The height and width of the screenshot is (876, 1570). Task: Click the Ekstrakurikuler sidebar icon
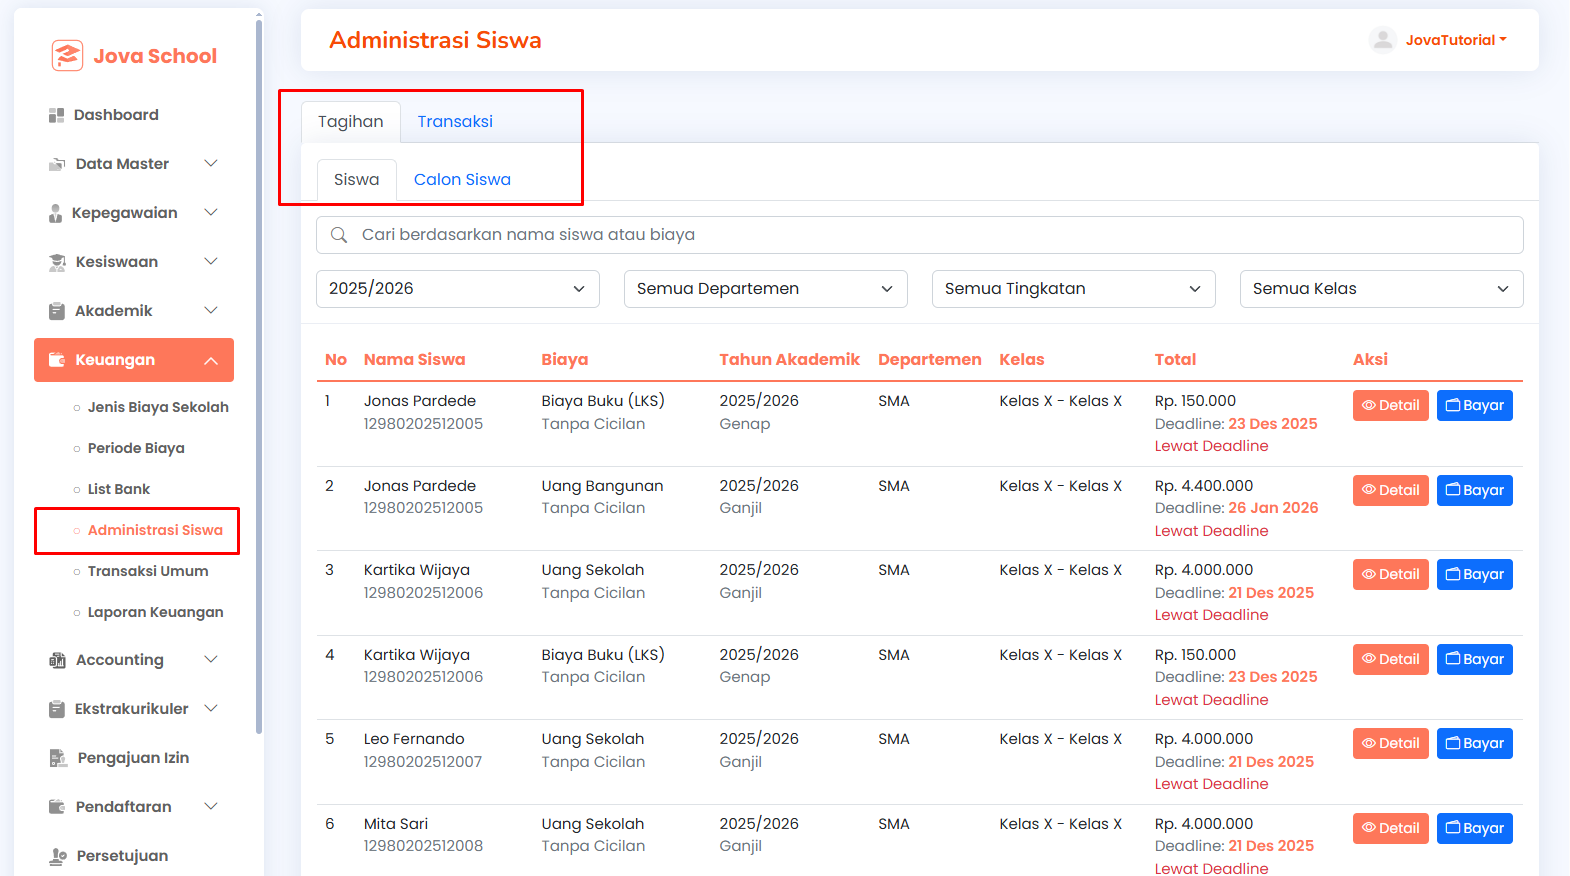57,709
